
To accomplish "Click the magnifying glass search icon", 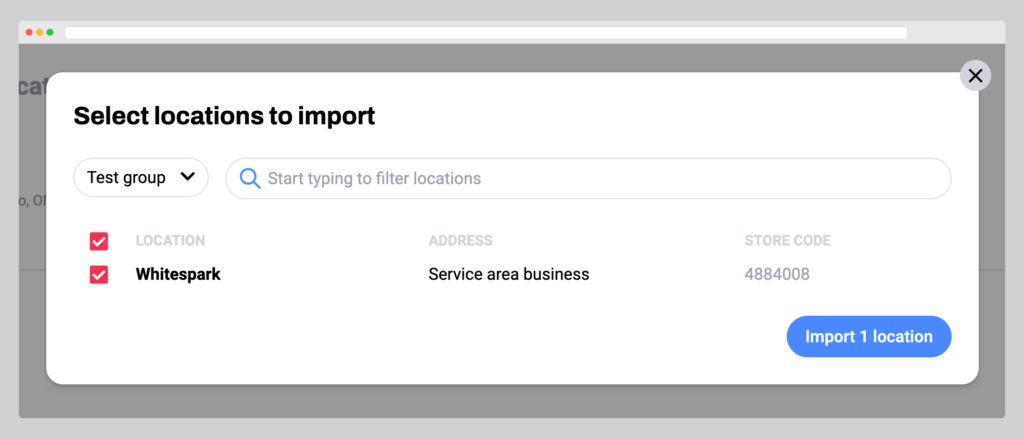I will pyautogui.click(x=249, y=178).
